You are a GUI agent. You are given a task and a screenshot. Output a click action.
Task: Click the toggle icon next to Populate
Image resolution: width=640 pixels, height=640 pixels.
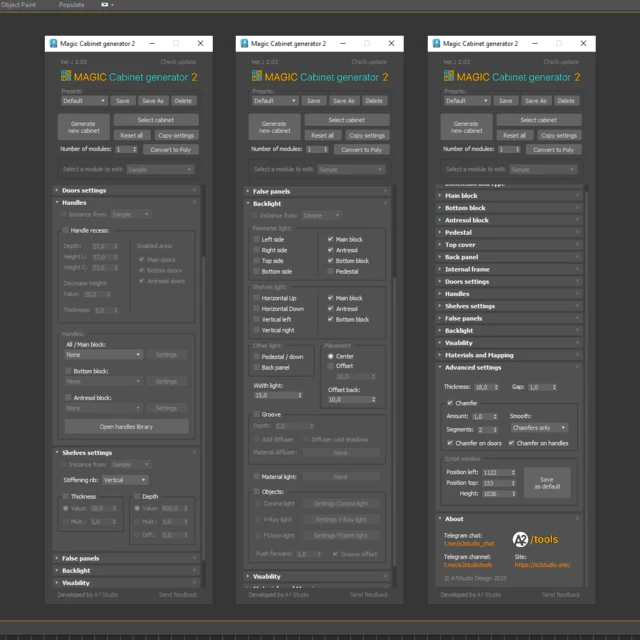click(x=105, y=4)
